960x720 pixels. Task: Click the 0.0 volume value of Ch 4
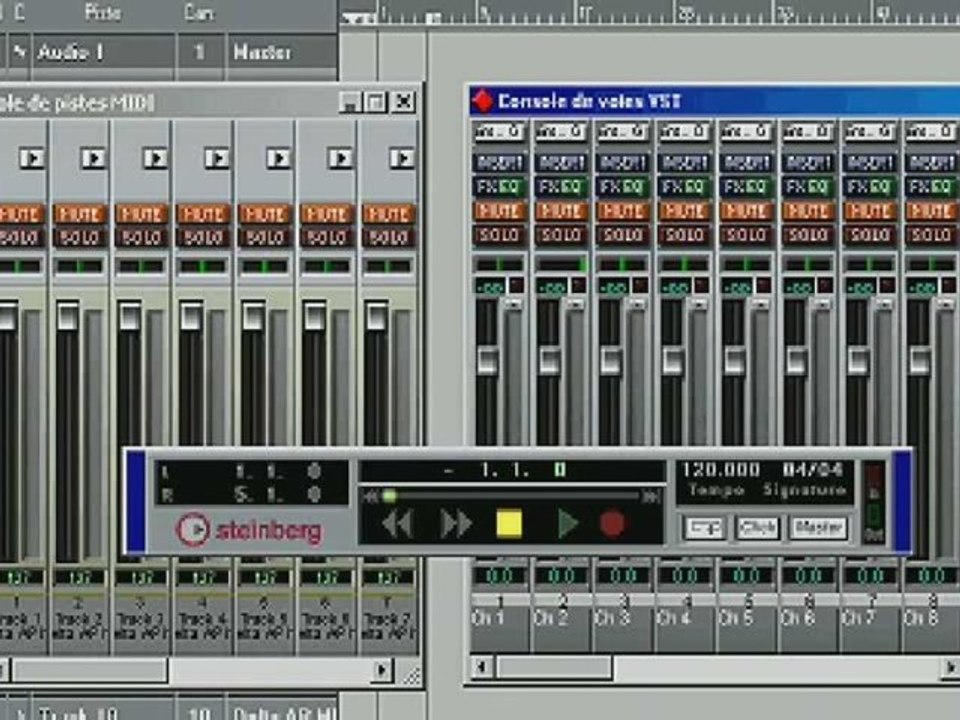[x=684, y=576]
